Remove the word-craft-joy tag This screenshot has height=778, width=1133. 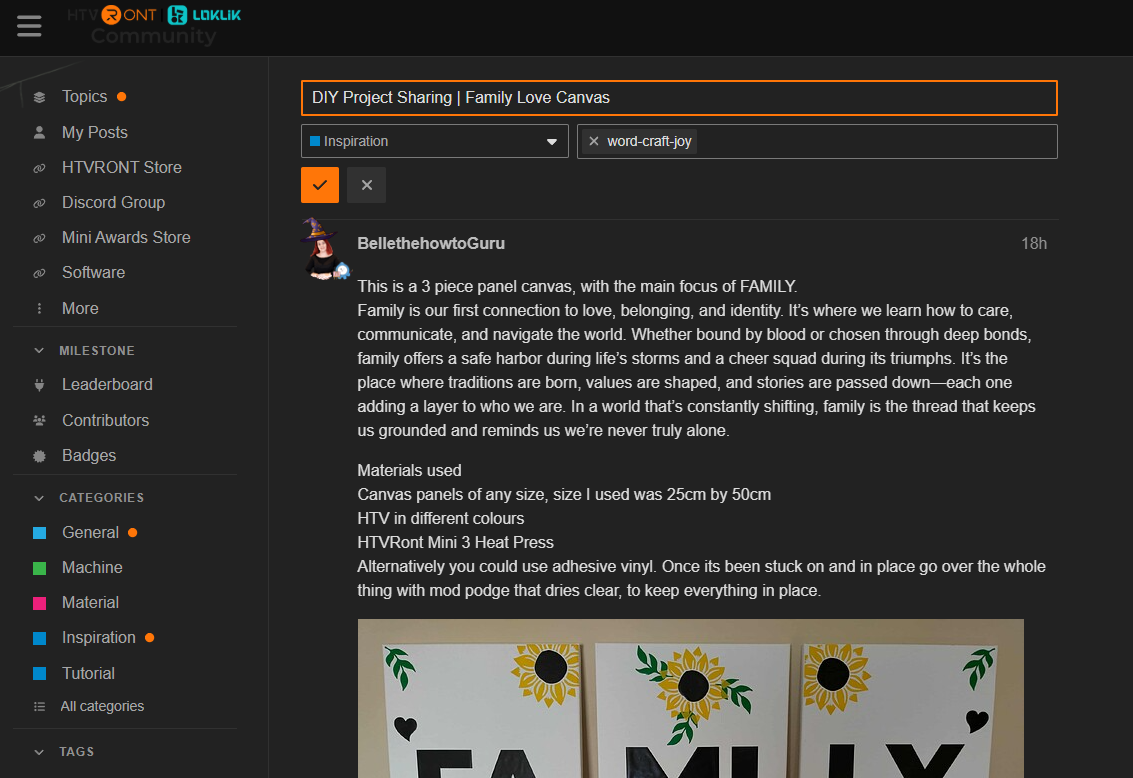[594, 142]
